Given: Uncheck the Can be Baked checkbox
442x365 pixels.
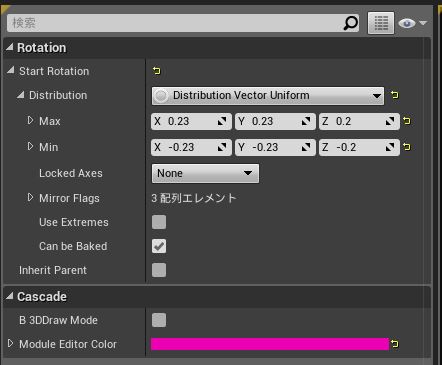Looking at the screenshot, I should tap(159, 246).
